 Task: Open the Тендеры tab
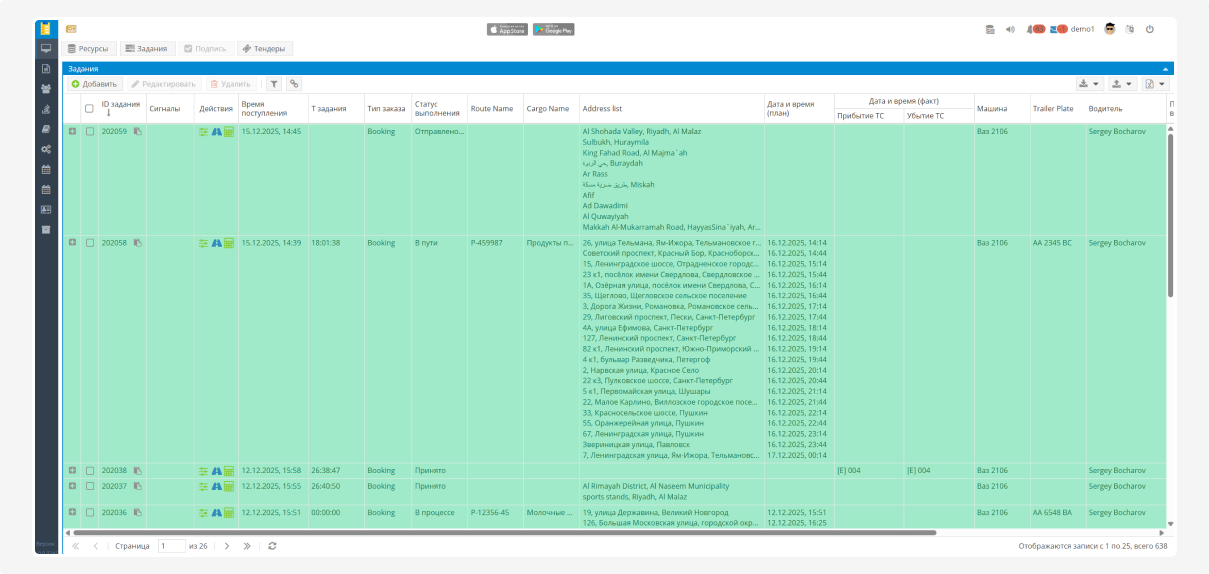coord(264,48)
